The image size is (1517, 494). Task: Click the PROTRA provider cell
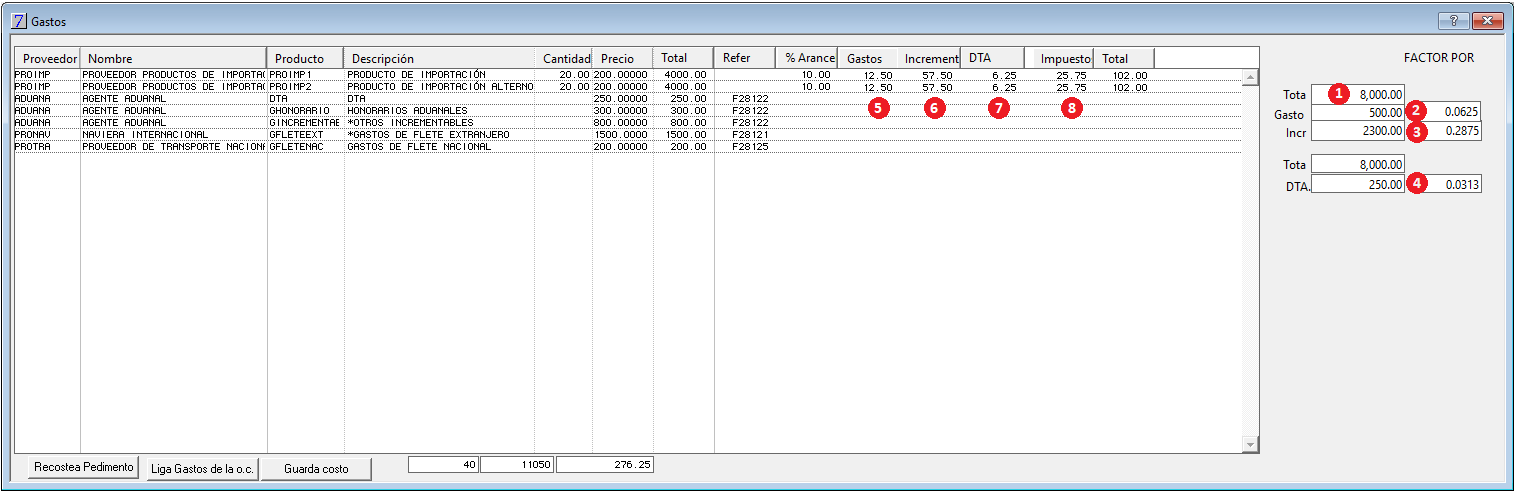[47, 147]
